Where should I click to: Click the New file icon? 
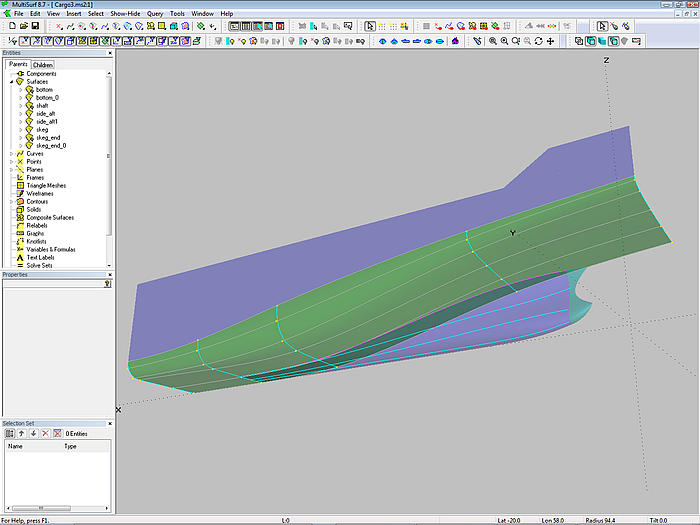click(10, 26)
